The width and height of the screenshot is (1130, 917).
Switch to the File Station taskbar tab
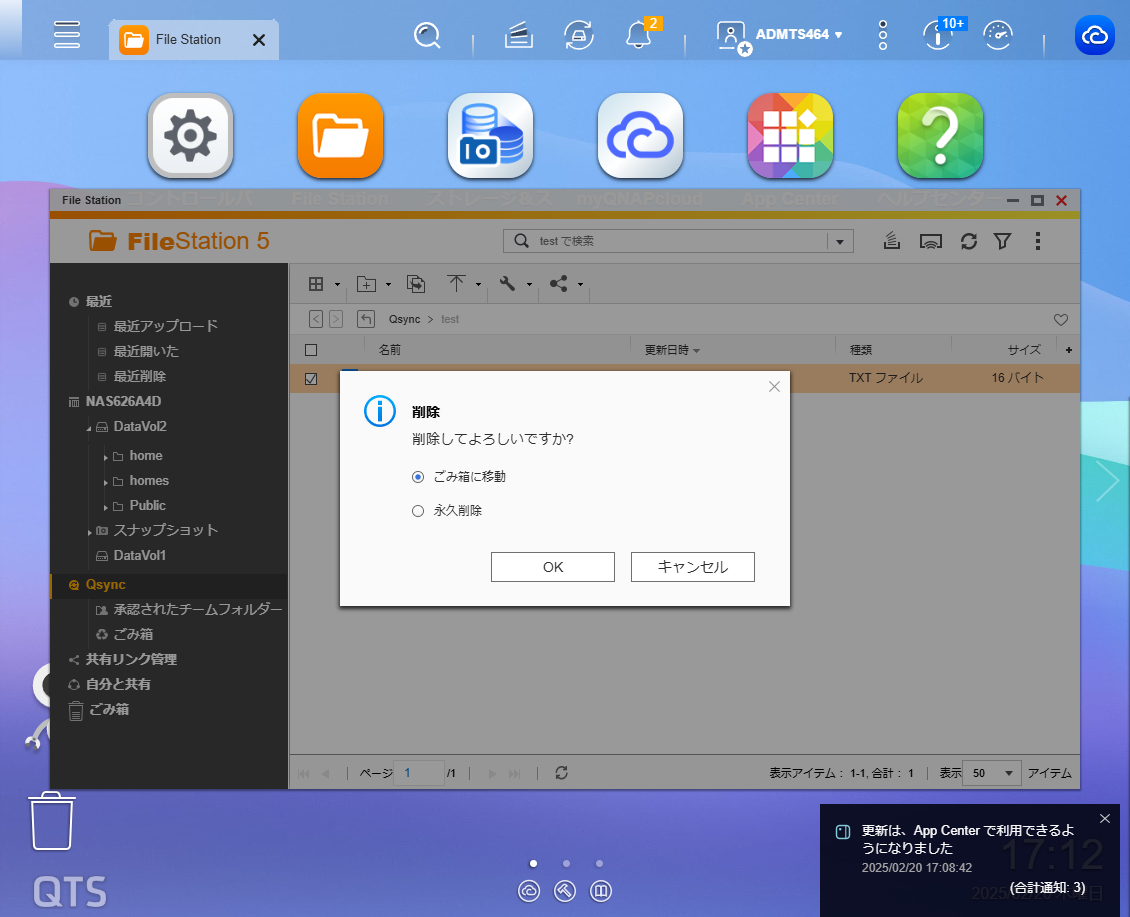tap(194, 40)
